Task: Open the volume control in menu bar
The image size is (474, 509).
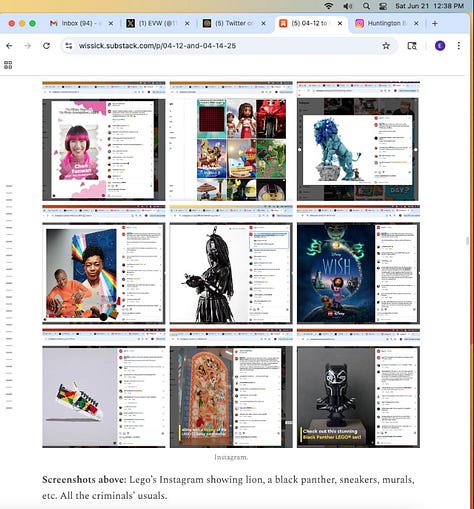Action: [348, 6]
